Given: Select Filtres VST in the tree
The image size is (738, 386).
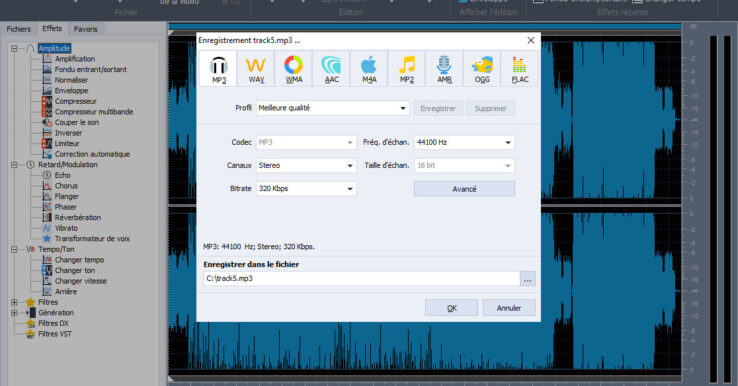Looking at the screenshot, I should click(x=55, y=334).
